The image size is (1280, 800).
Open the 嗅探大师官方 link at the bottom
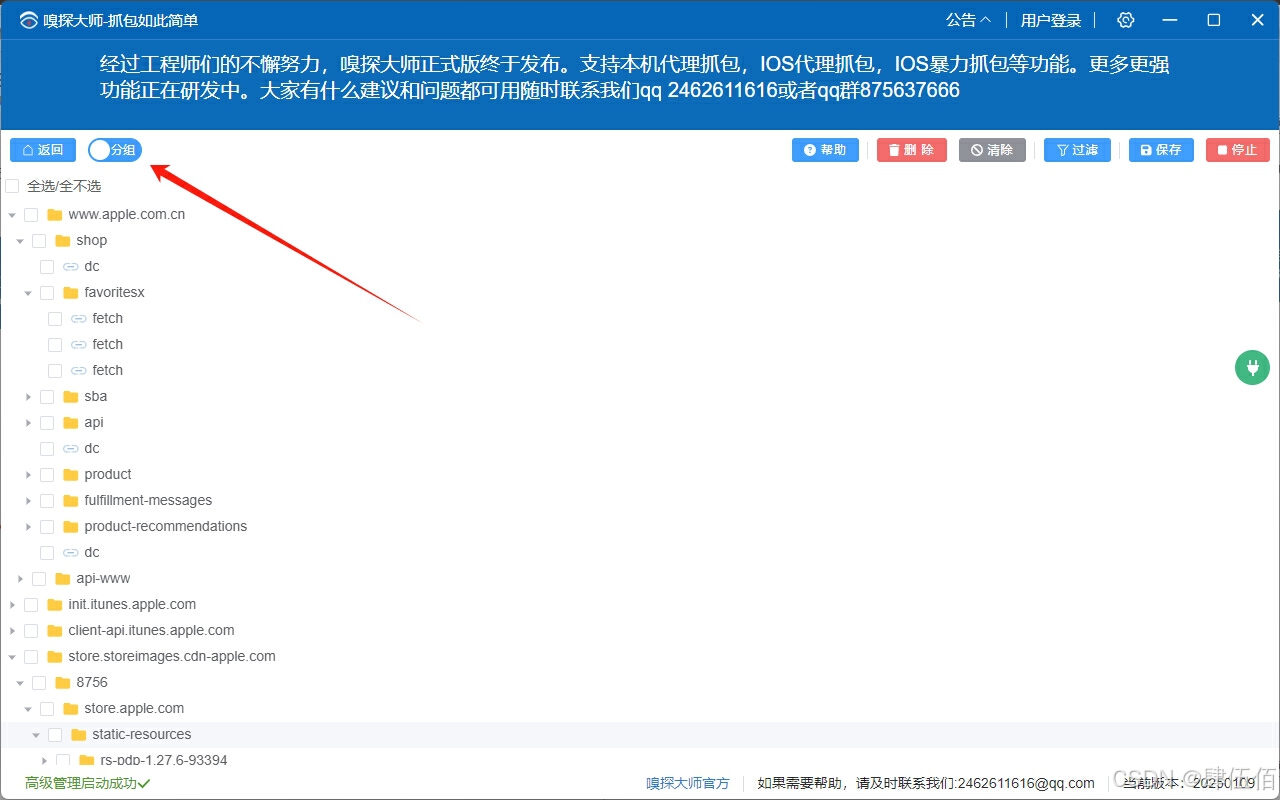click(x=688, y=783)
